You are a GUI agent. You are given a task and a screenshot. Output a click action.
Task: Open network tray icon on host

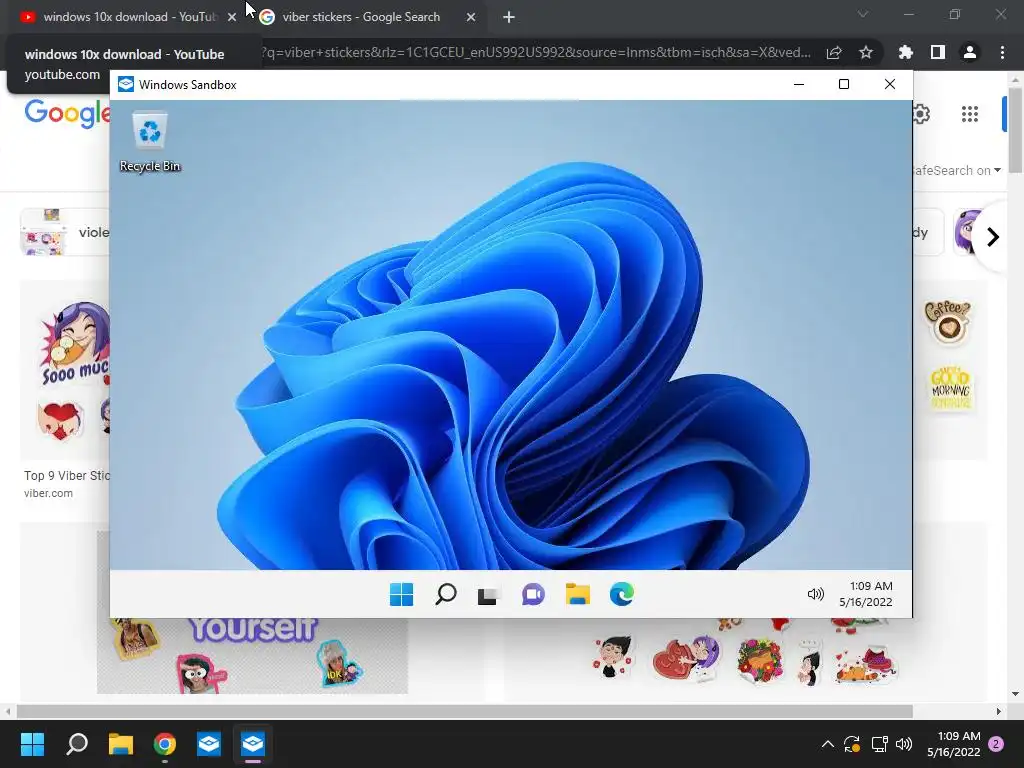[879, 744]
